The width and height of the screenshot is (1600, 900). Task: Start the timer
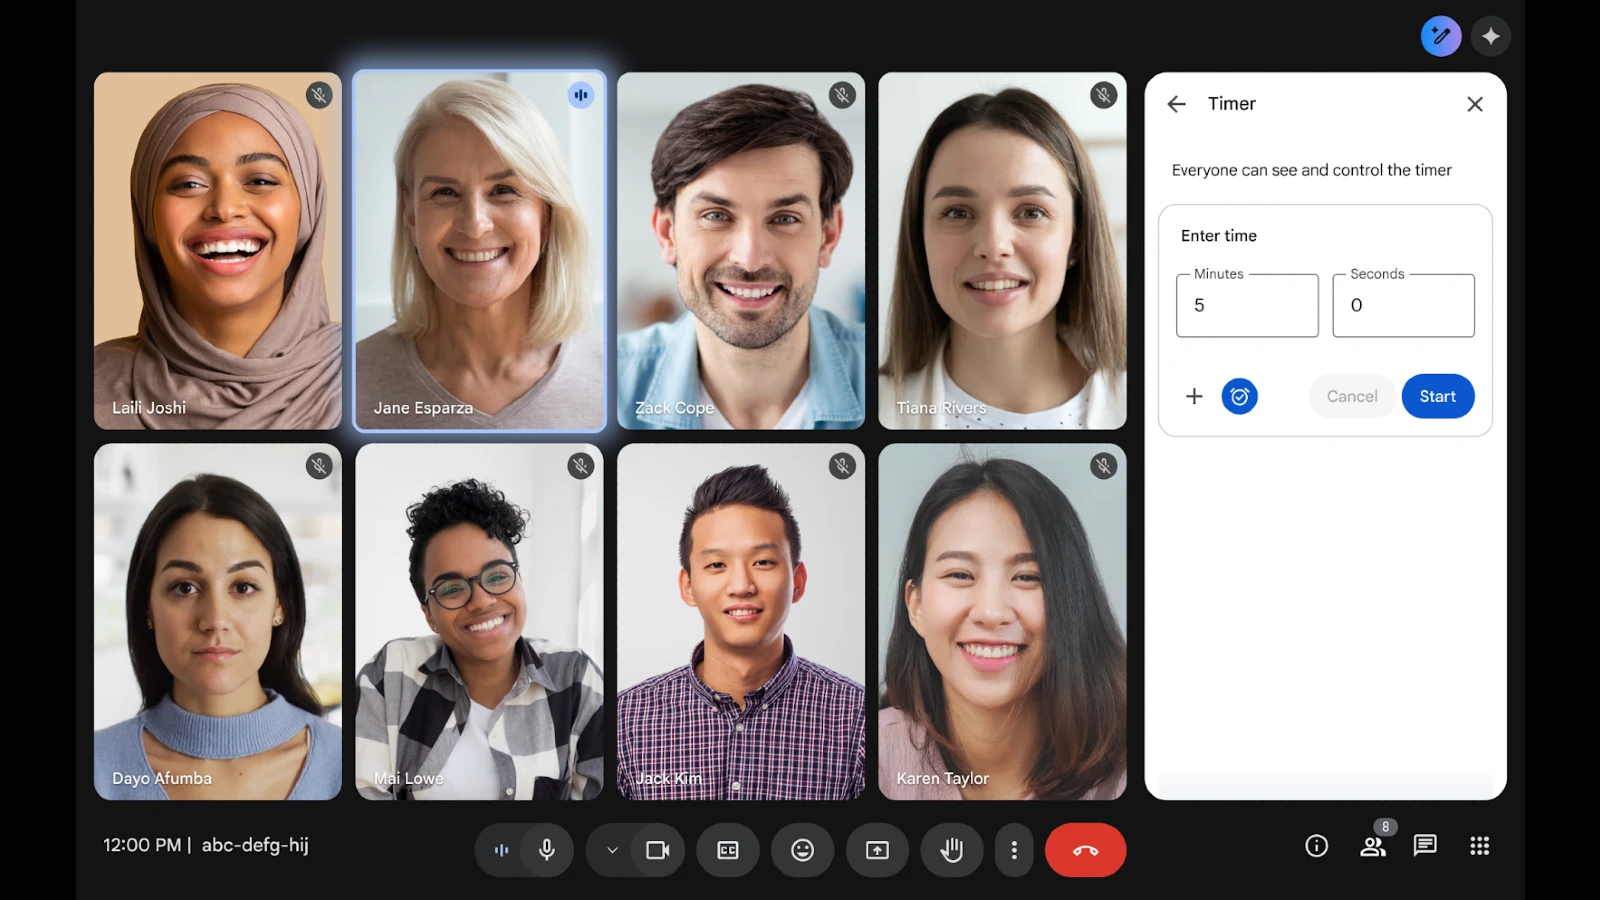pyautogui.click(x=1437, y=397)
